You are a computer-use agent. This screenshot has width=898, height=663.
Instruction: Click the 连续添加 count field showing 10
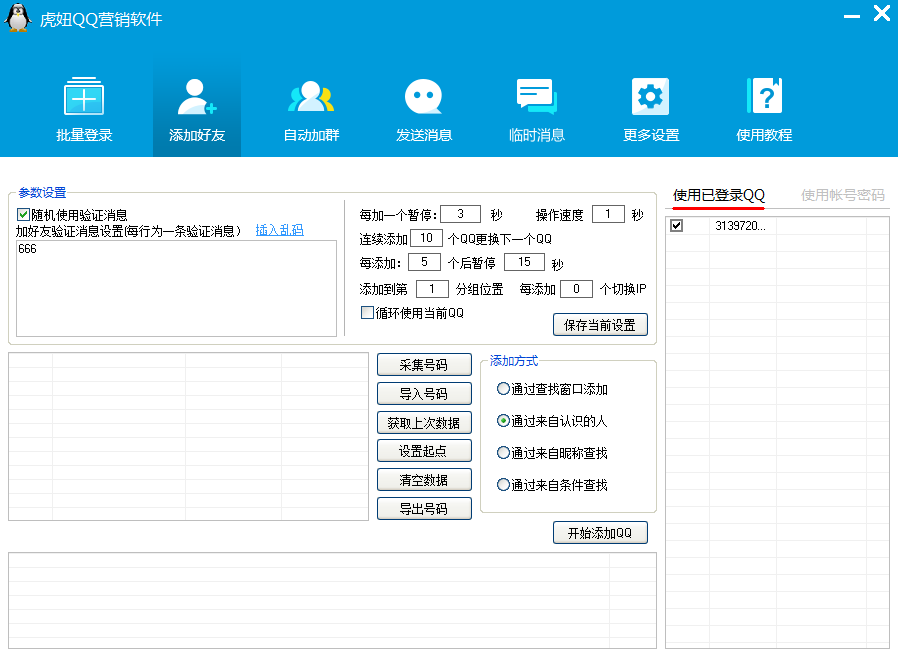pyautogui.click(x=426, y=238)
